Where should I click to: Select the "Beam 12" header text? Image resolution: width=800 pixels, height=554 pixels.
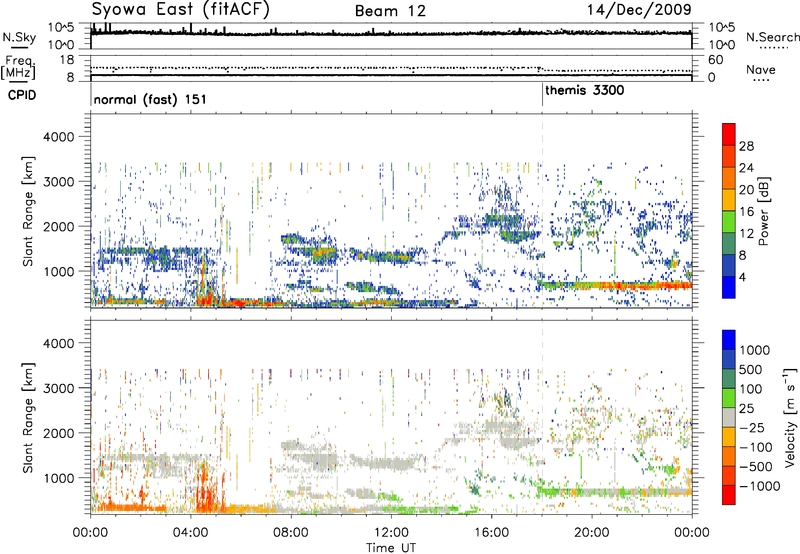pos(390,11)
